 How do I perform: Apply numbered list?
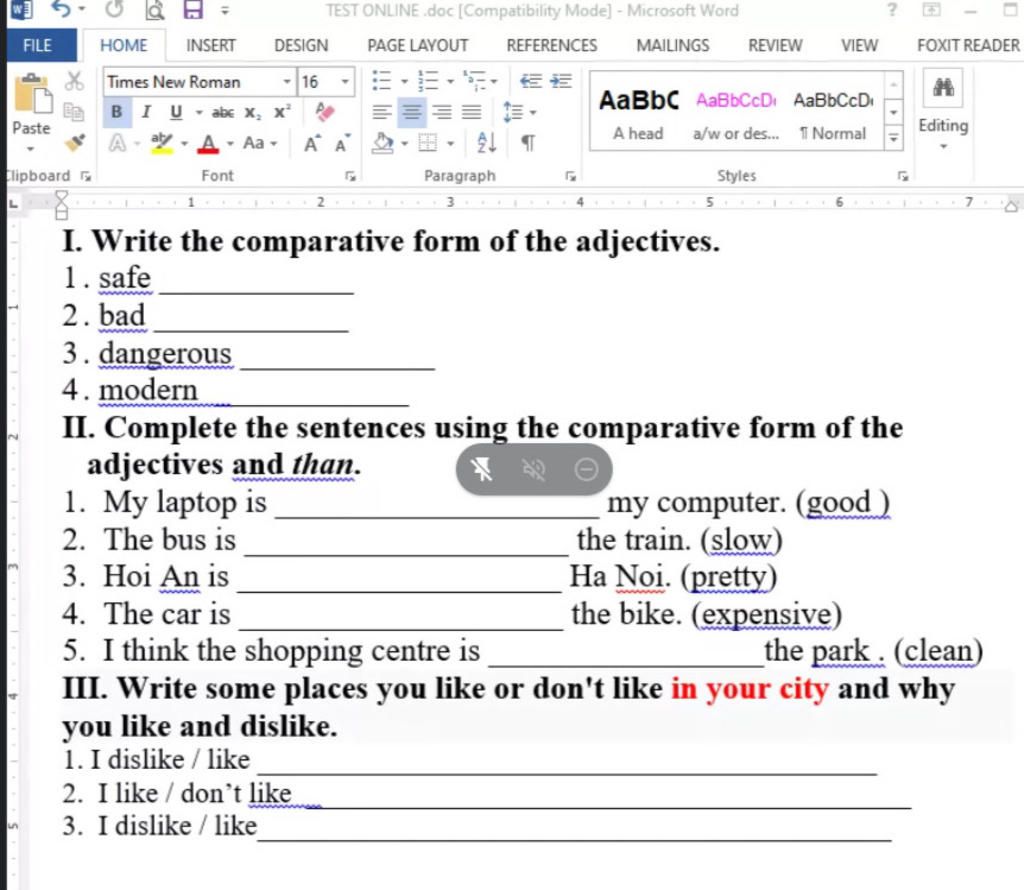click(x=428, y=81)
